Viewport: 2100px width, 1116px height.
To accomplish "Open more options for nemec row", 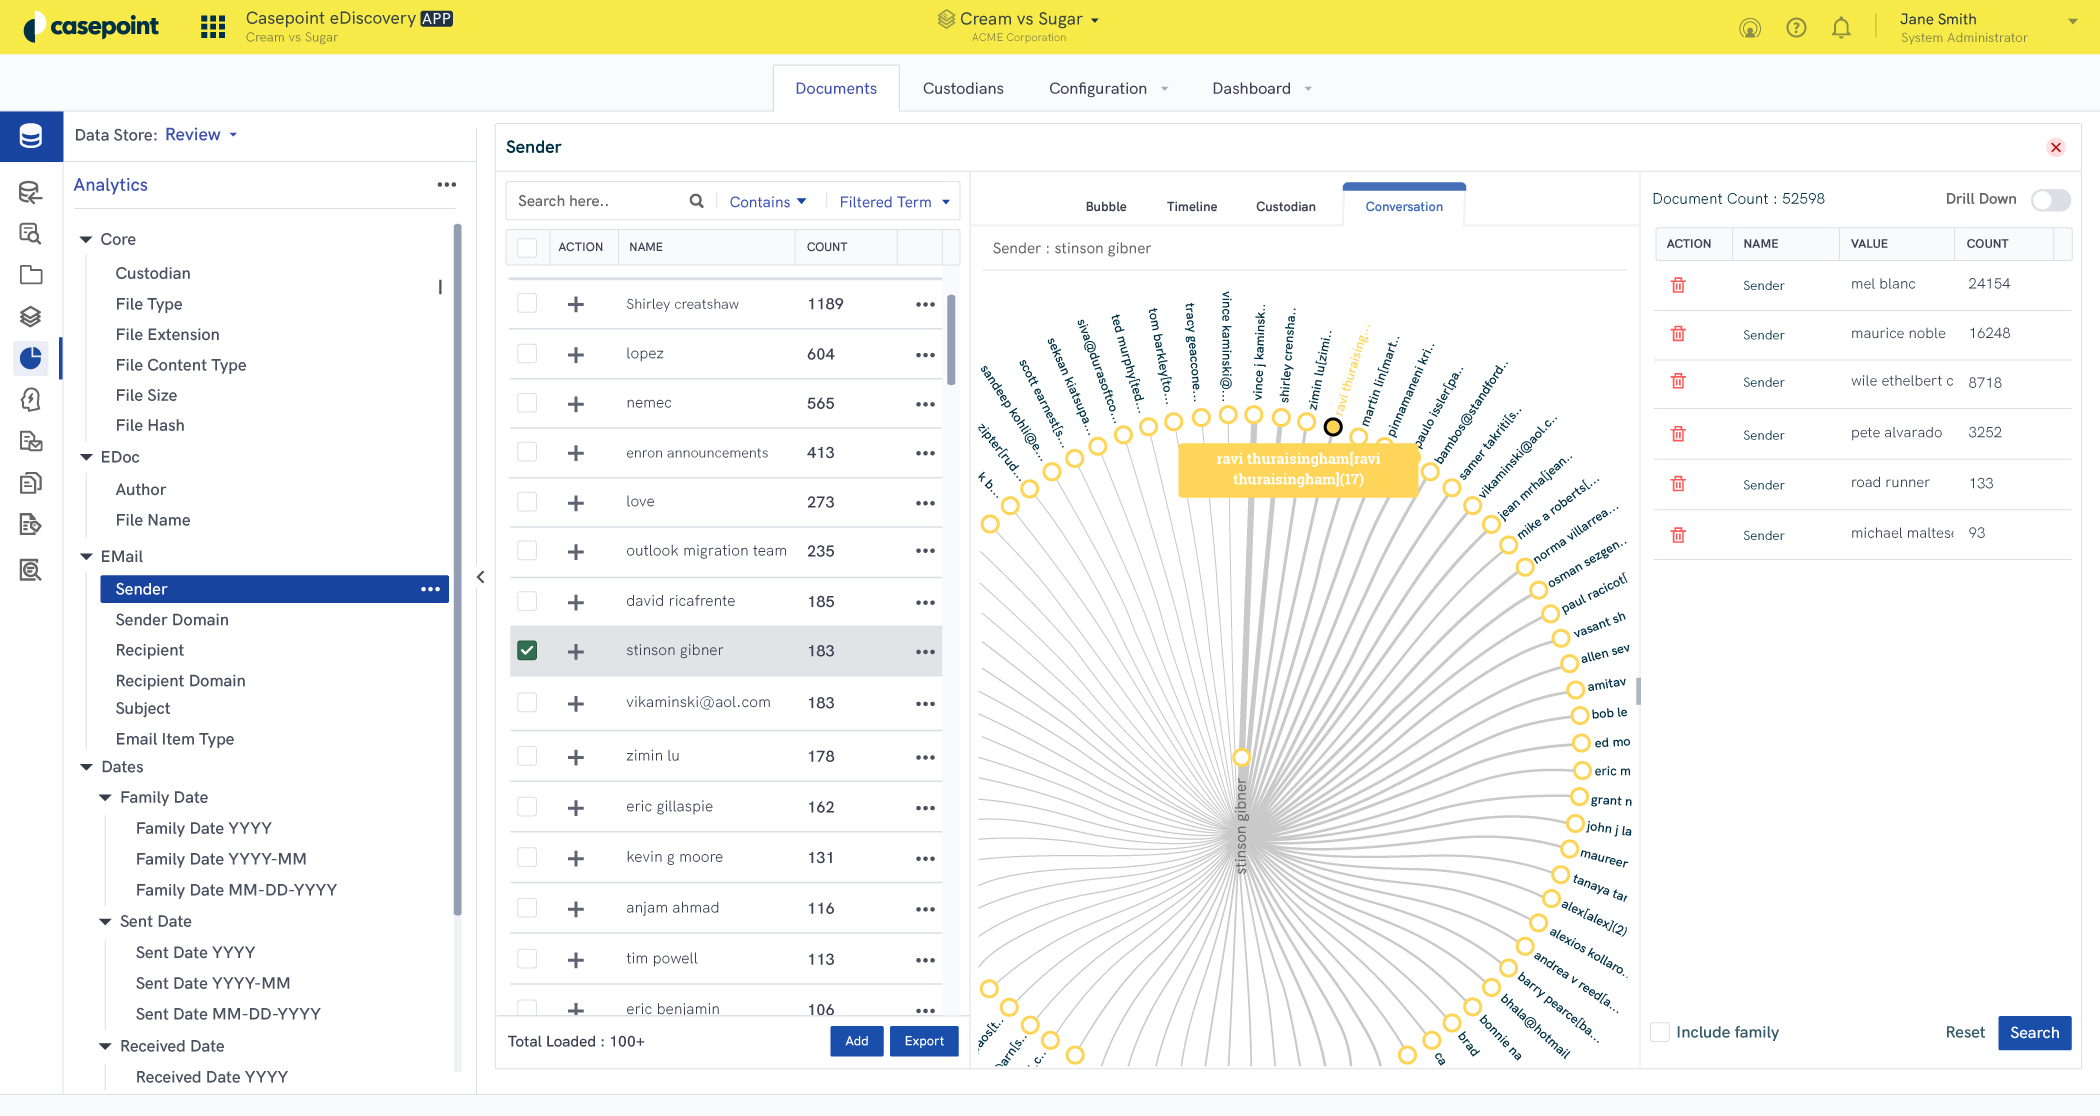I will click(x=925, y=404).
